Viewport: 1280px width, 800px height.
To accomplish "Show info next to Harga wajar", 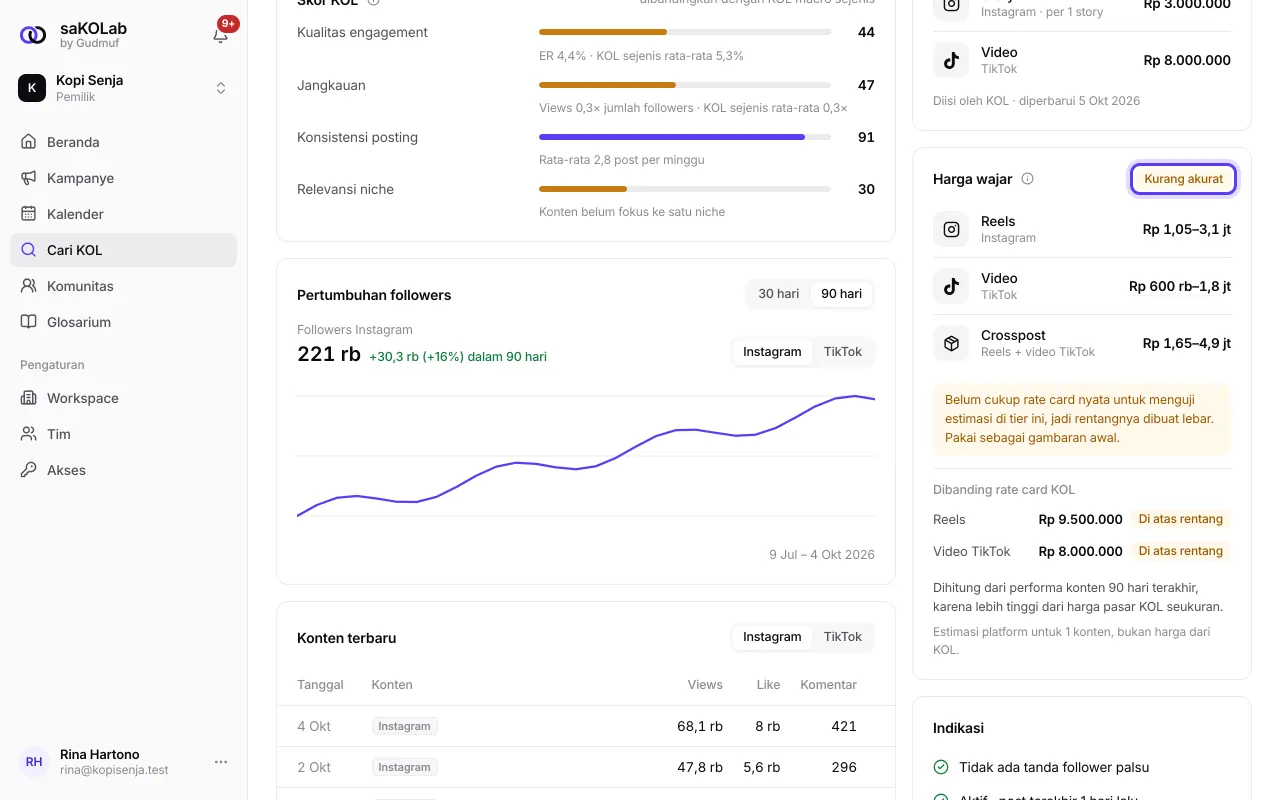I will [x=1027, y=179].
